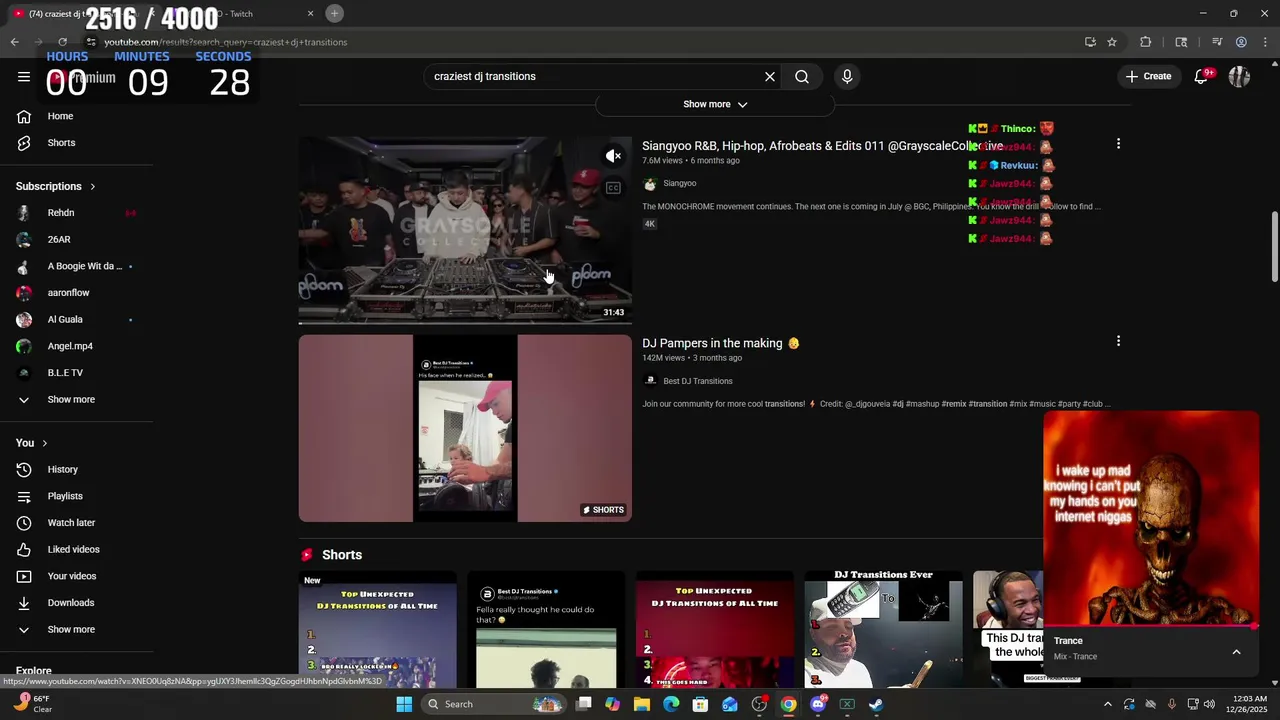Expand the Show more filter row
Image resolution: width=1280 pixels, height=720 pixels.
(715, 104)
